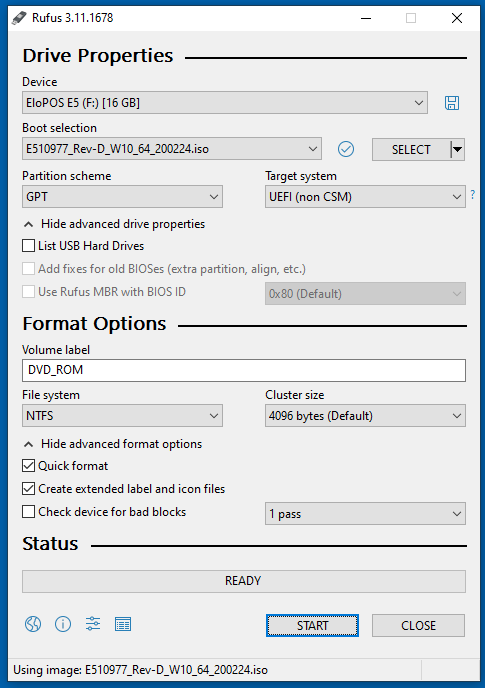Click the CLOSE button
The width and height of the screenshot is (485, 688).
pyautogui.click(x=418, y=625)
